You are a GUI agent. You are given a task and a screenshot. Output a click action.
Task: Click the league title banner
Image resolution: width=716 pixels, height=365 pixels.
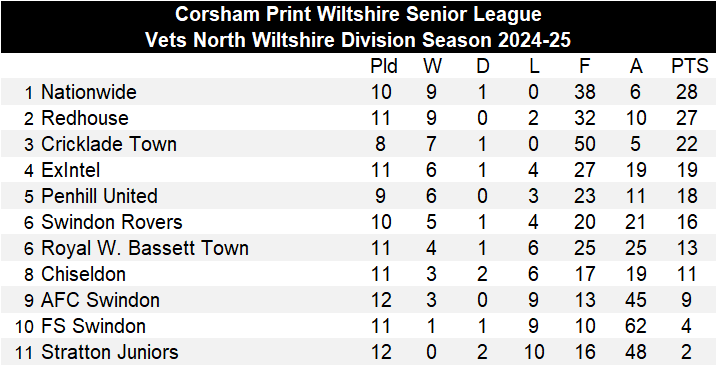[358, 27]
